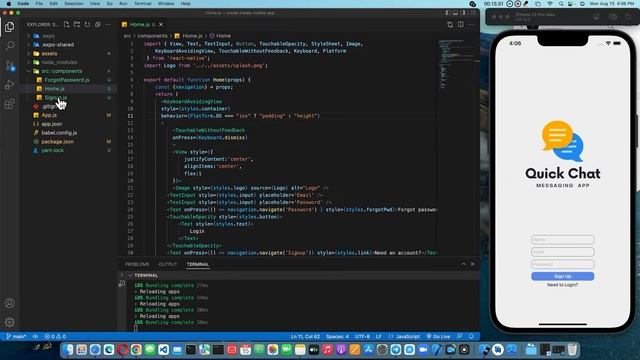Expand the assets folder

(x=49, y=53)
